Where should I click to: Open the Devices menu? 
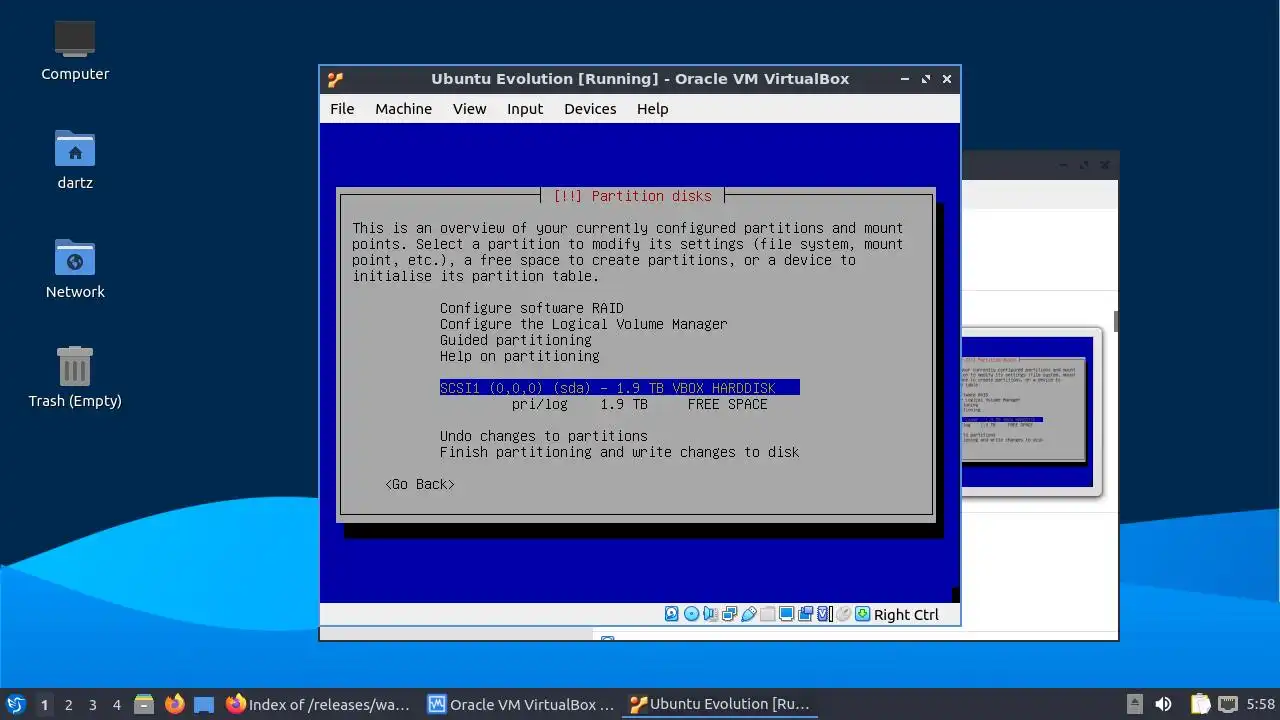point(590,109)
